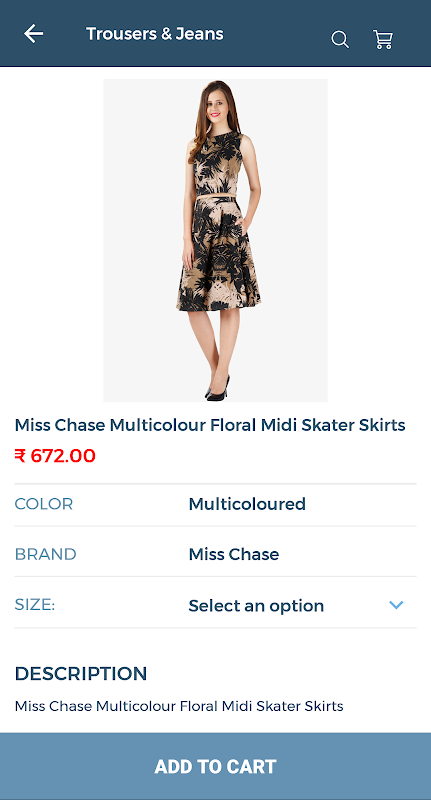431x800 pixels.
Task: Tap the black heels in product photo
Action: [218, 390]
